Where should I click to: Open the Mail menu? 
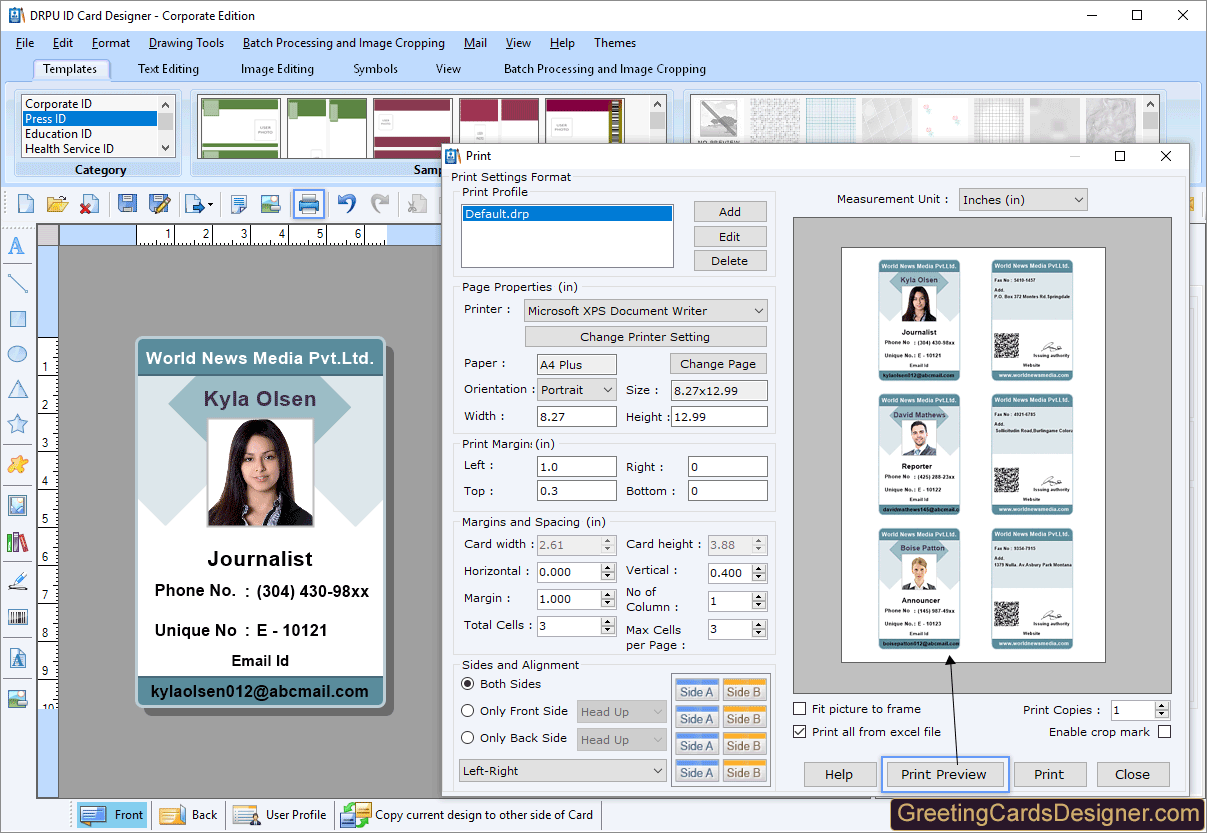(x=475, y=43)
